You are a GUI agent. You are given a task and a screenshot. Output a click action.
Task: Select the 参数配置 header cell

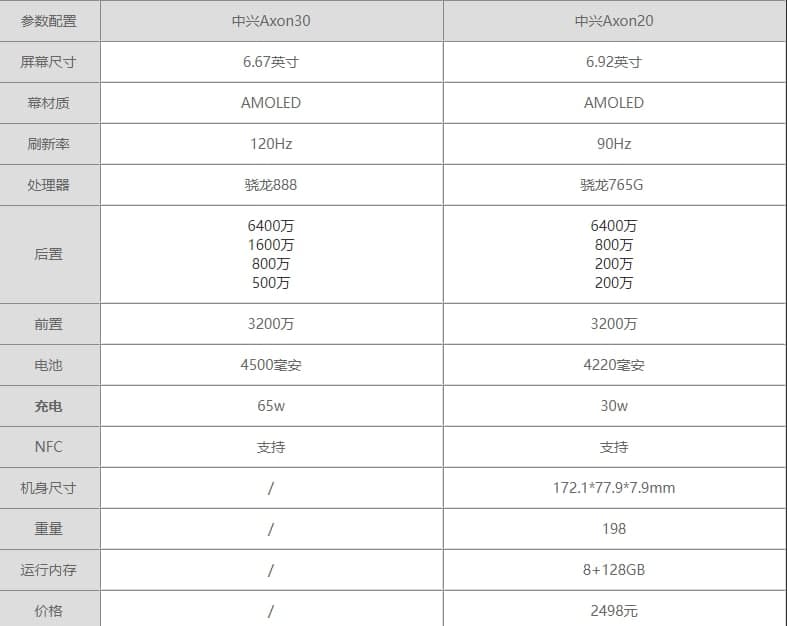[x=48, y=21]
